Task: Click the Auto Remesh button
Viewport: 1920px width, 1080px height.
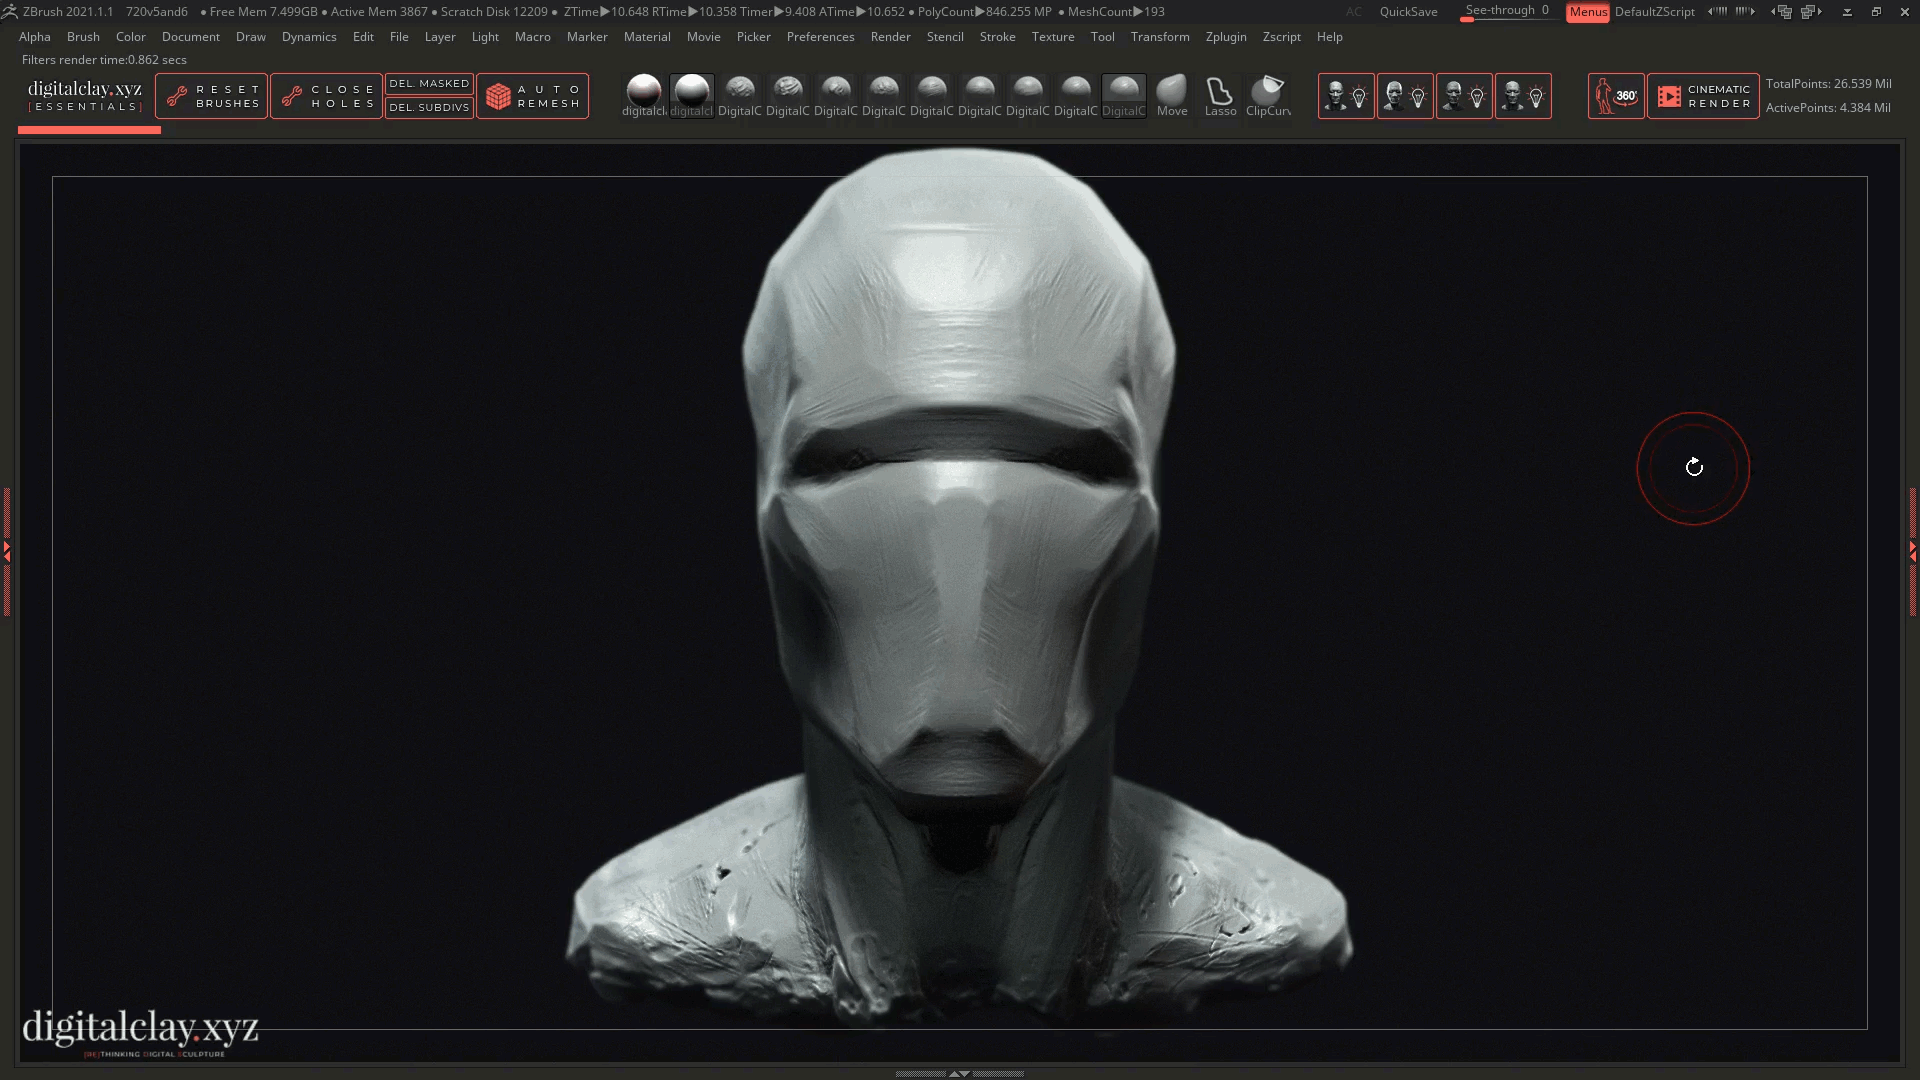Action: [x=532, y=96]
